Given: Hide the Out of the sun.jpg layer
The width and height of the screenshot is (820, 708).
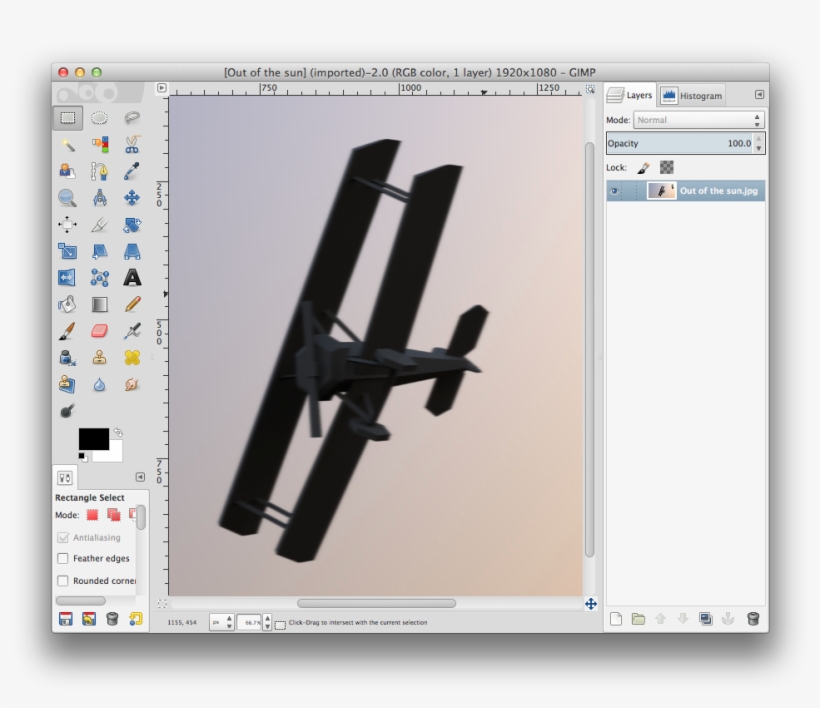Looking at the screenshot, I should coord(613,190).
